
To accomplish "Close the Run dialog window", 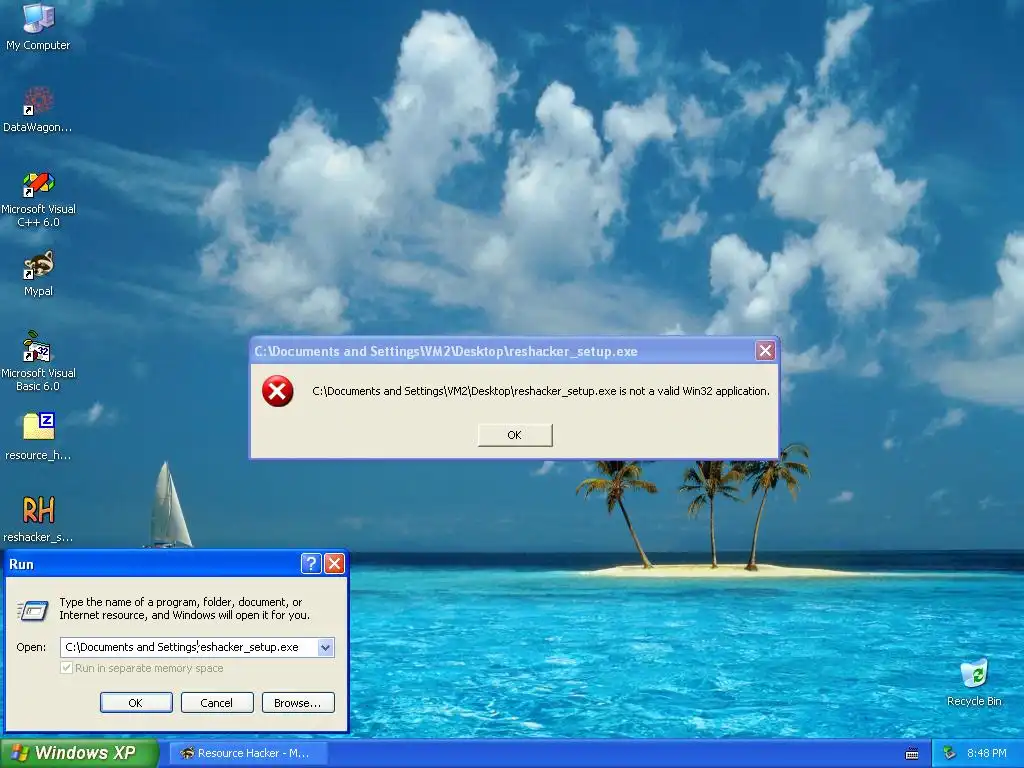I will [x=334, y=564].
